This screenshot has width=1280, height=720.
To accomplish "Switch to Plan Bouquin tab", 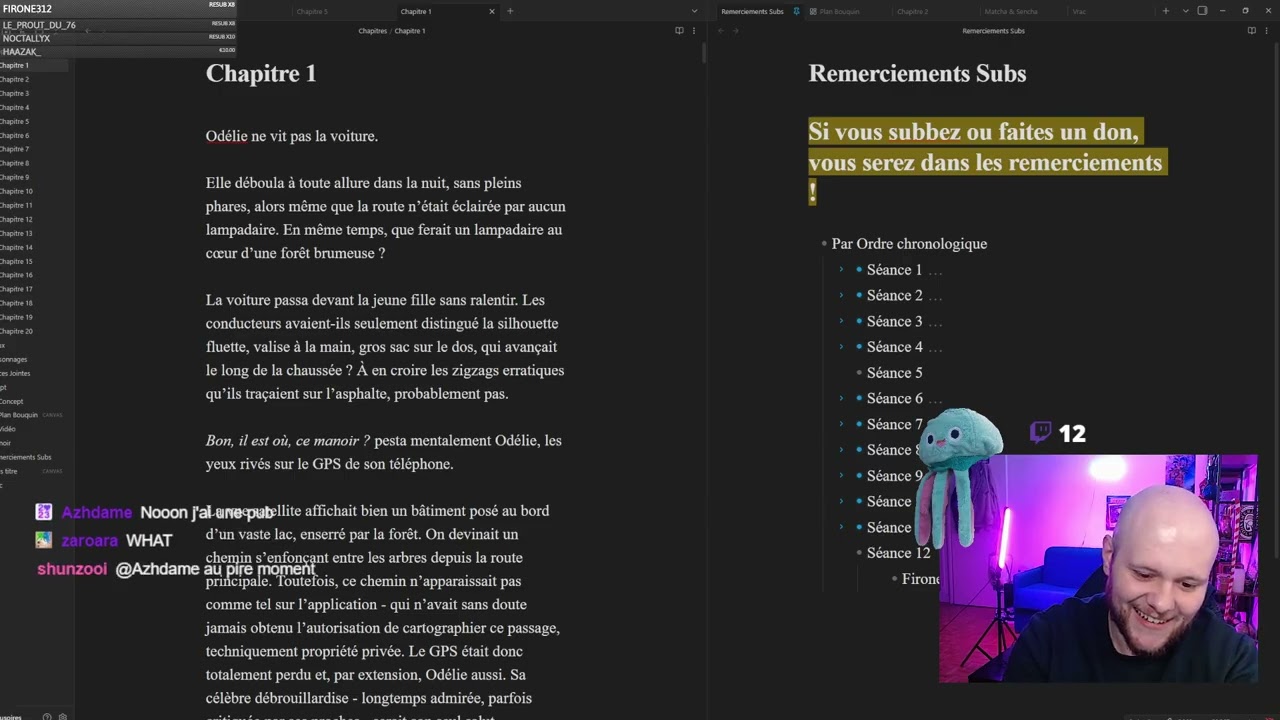I will (x=839, y=11).
